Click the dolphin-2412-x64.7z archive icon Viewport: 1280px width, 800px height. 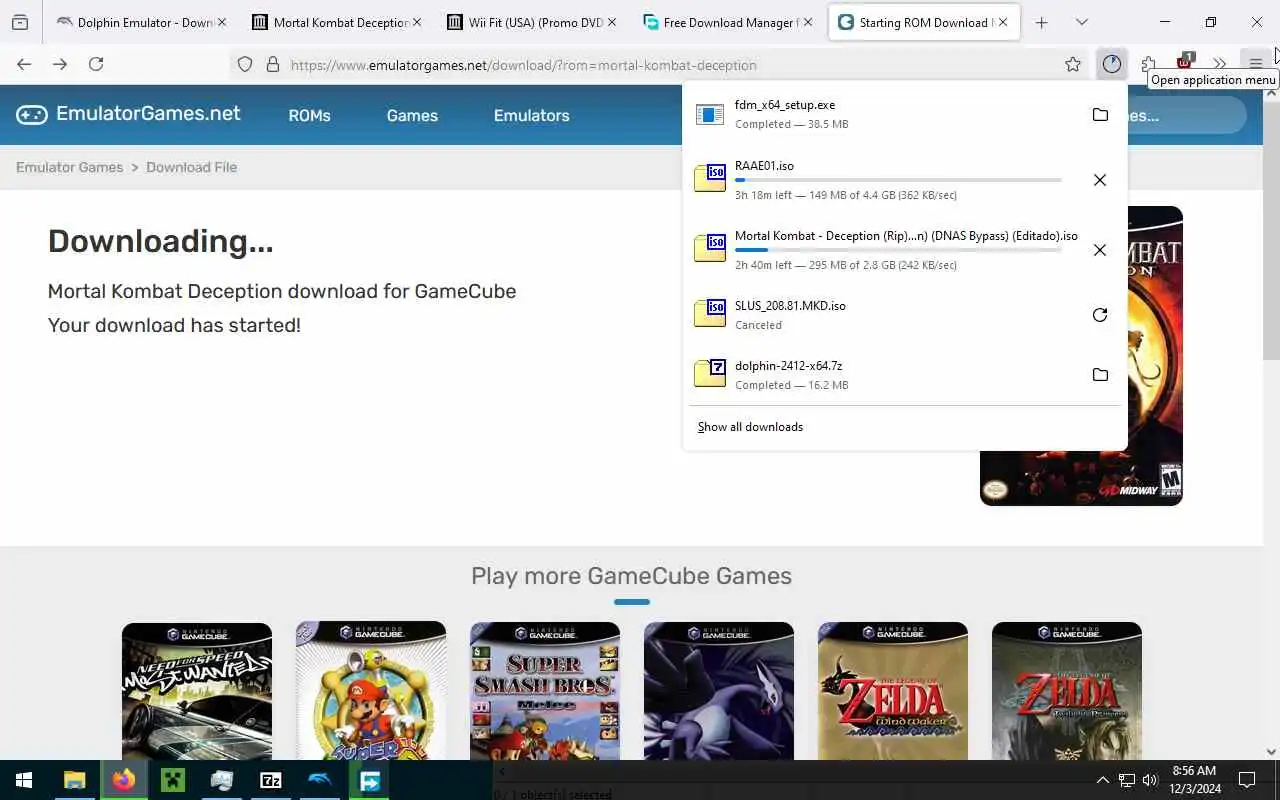pos(710,374)
